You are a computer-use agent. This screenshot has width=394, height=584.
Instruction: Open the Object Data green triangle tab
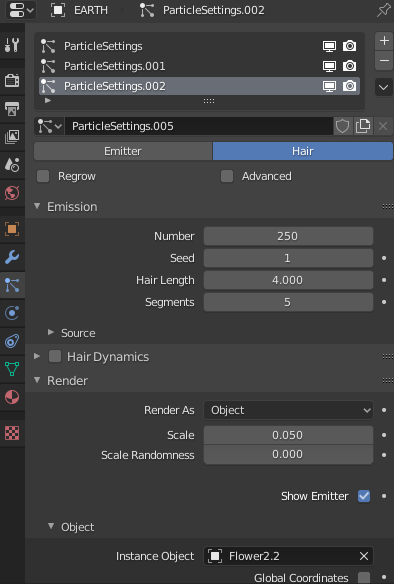(12, 369)
